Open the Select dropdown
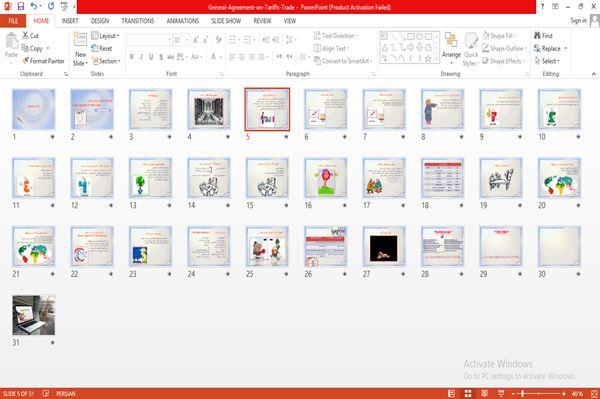 point(548,61)
